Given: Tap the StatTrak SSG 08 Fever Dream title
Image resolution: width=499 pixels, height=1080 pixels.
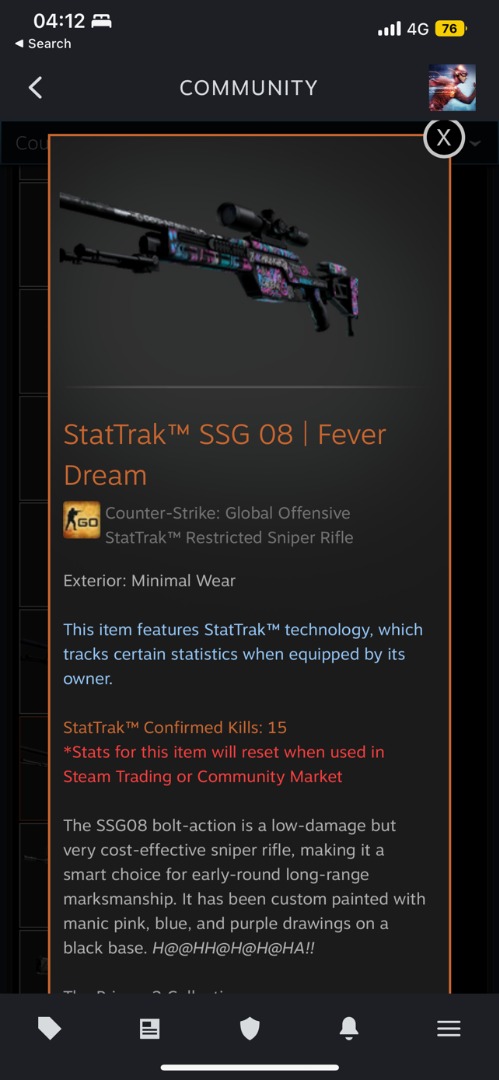Looking at the screenshot, I should coord(225,455).
